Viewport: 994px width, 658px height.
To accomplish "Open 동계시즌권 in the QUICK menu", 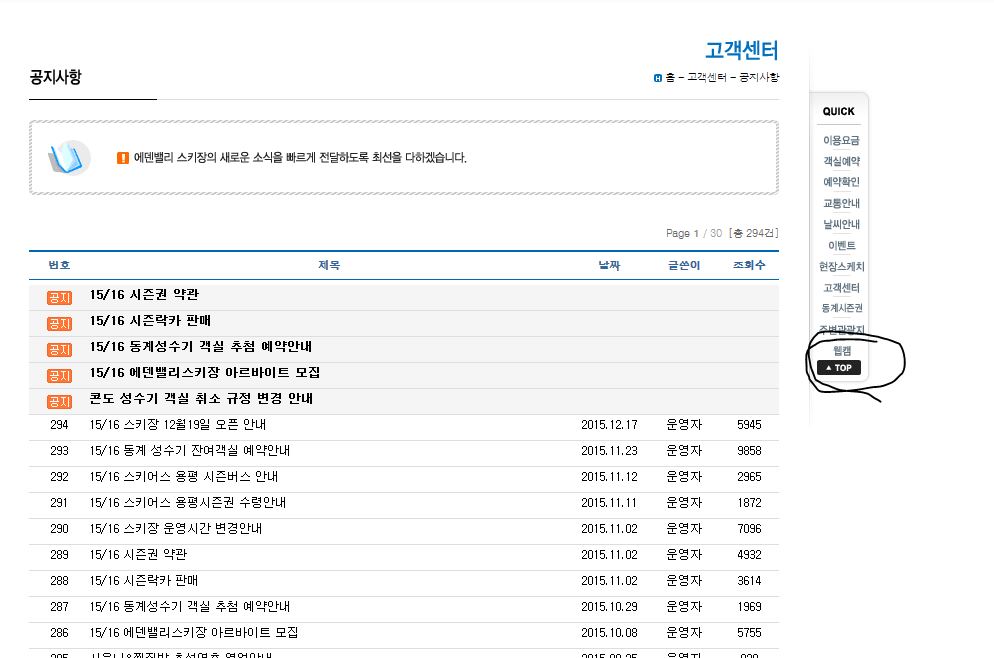I will coord(841,308).
